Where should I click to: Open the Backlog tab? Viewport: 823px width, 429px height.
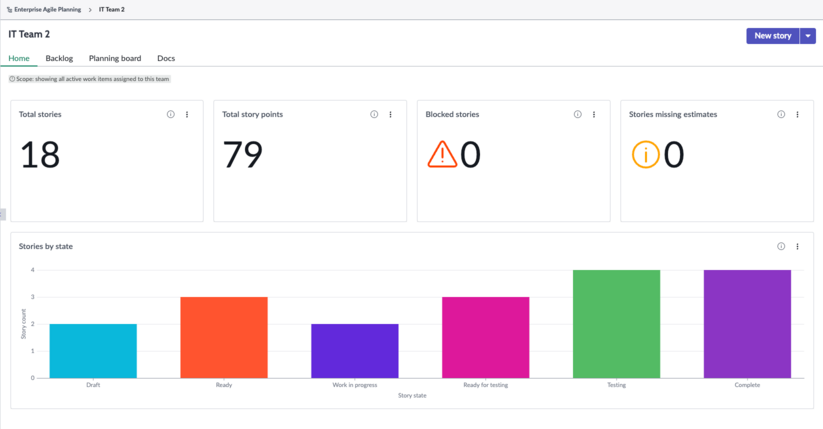(59, 58)
